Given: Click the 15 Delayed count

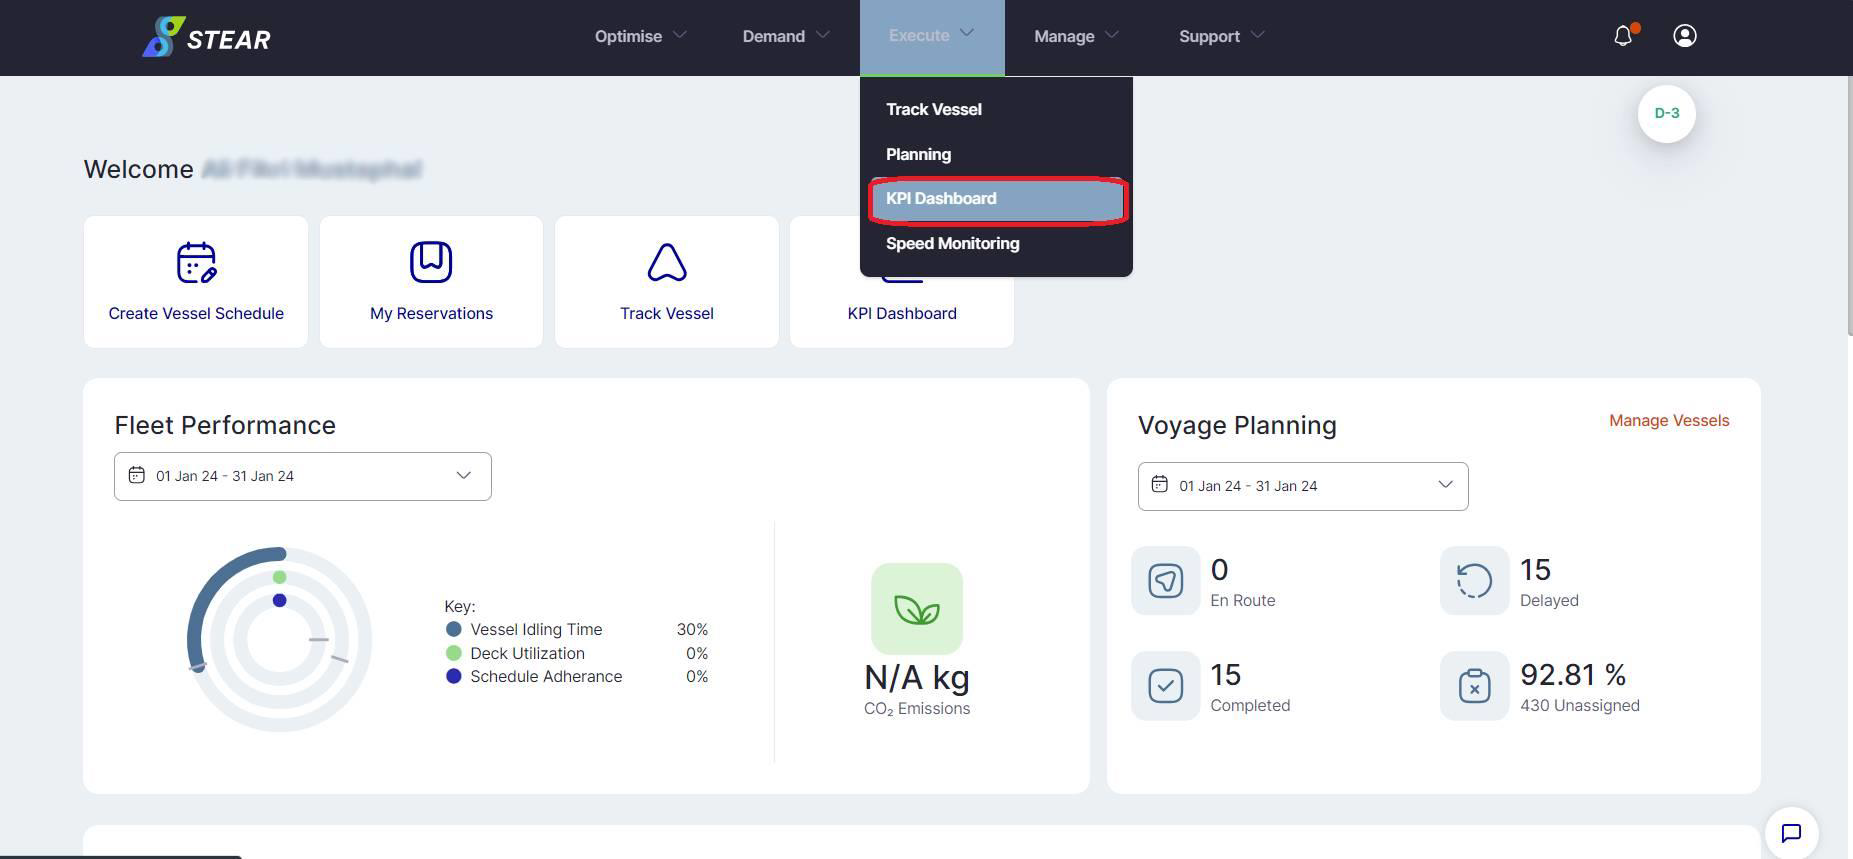Looking at the screenshot, I should coord(1535,570).
